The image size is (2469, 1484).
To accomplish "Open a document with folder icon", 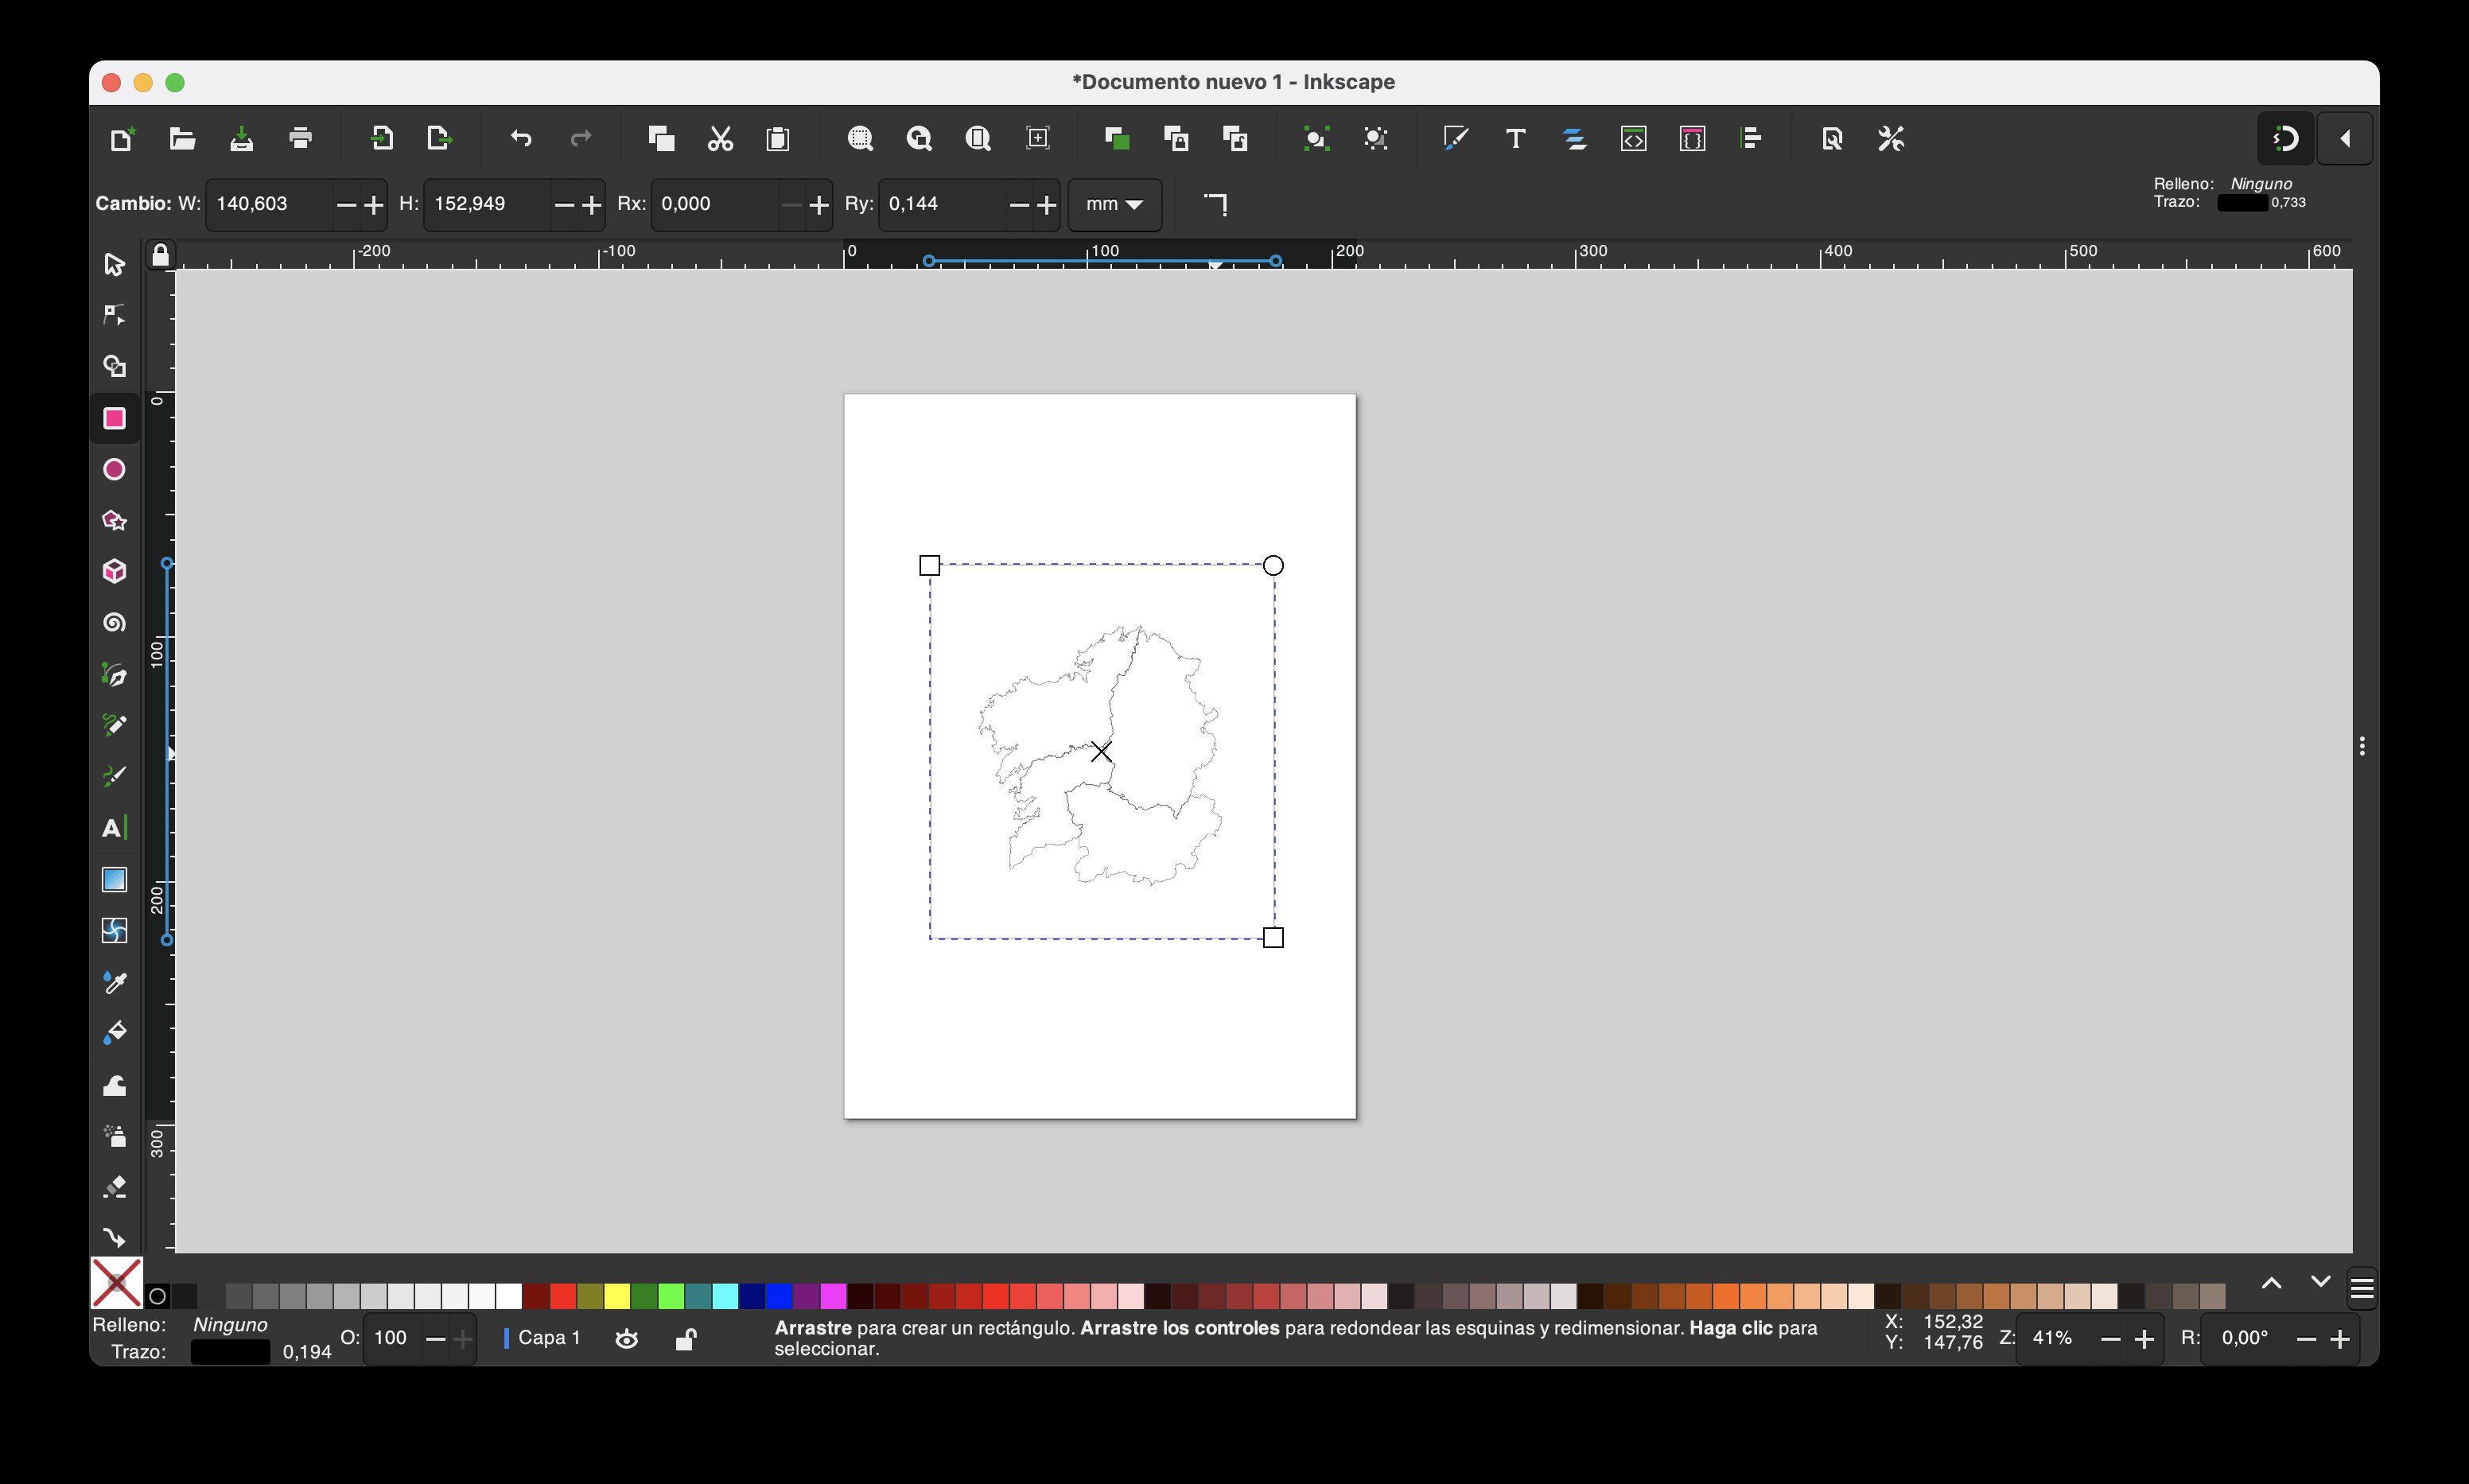I will tap(181, 138).
